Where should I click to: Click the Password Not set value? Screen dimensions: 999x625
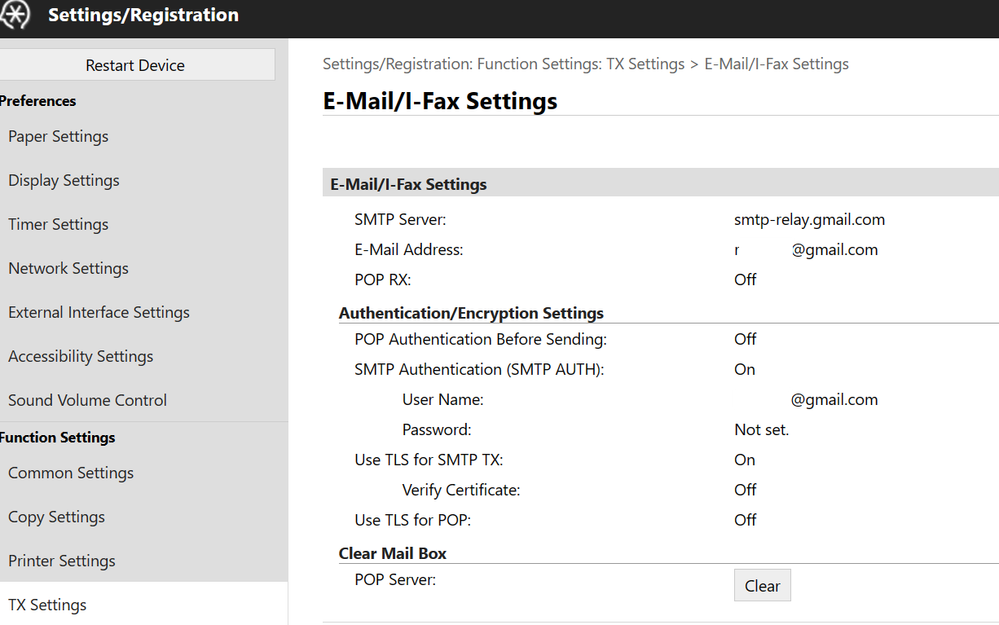coord(761,430)
